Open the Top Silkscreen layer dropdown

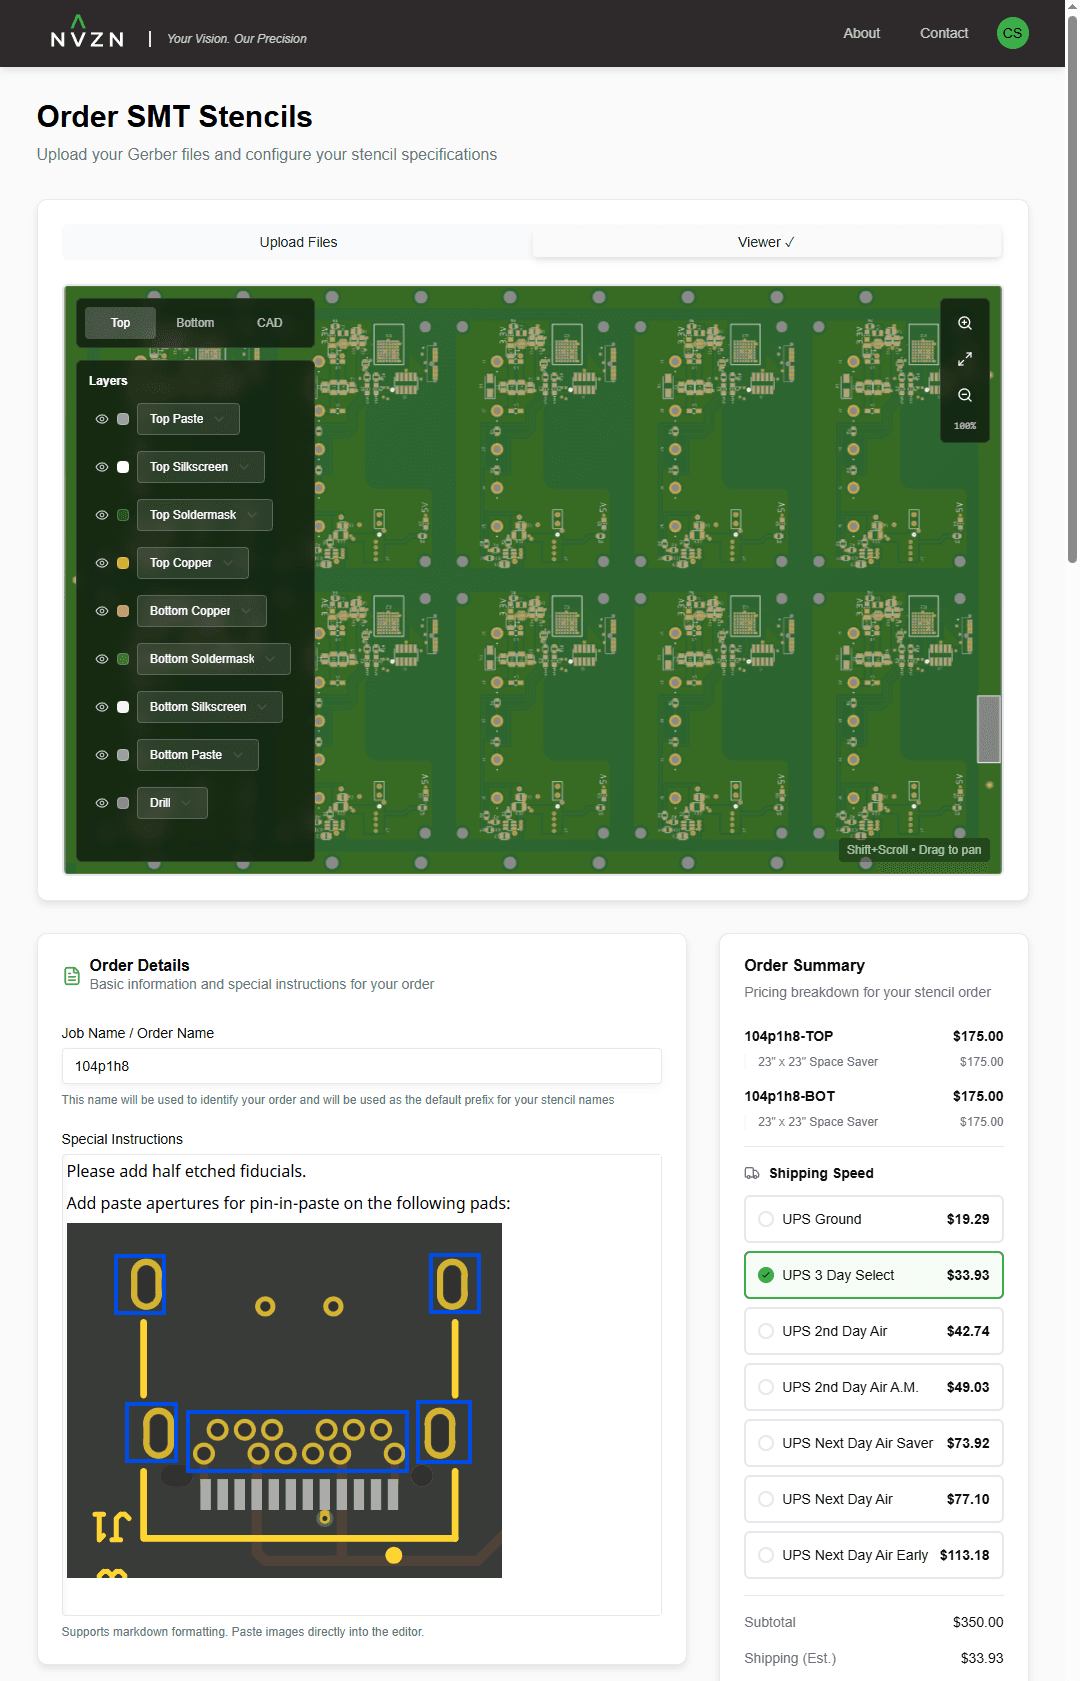pos(201,467)
